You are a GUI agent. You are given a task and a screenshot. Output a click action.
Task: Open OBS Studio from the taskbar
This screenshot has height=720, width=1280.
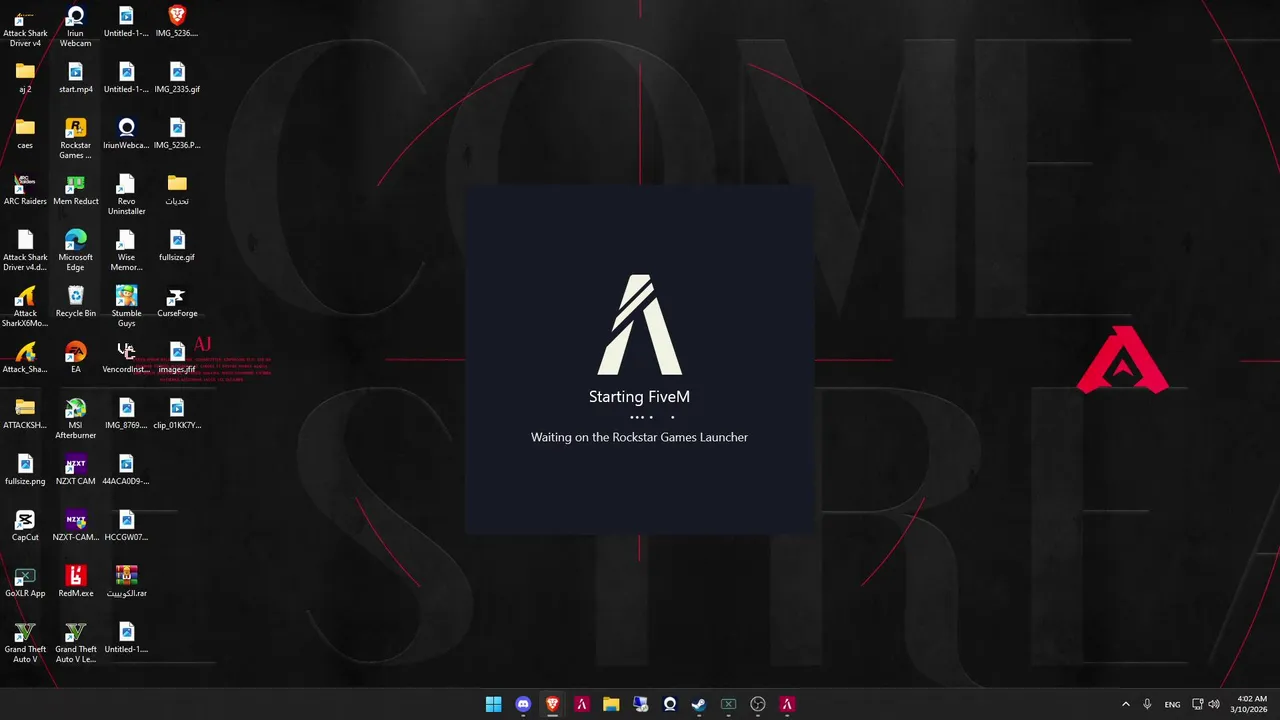(x=758, y=704)
